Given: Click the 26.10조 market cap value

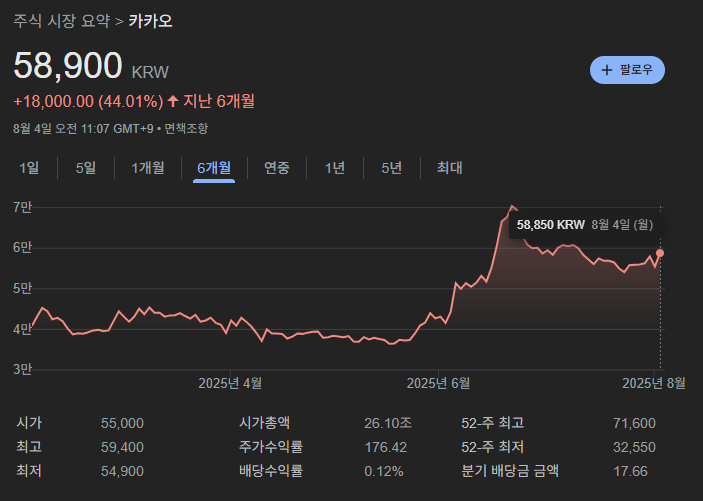Looking at the screenshot, I should tap(388, 423).
